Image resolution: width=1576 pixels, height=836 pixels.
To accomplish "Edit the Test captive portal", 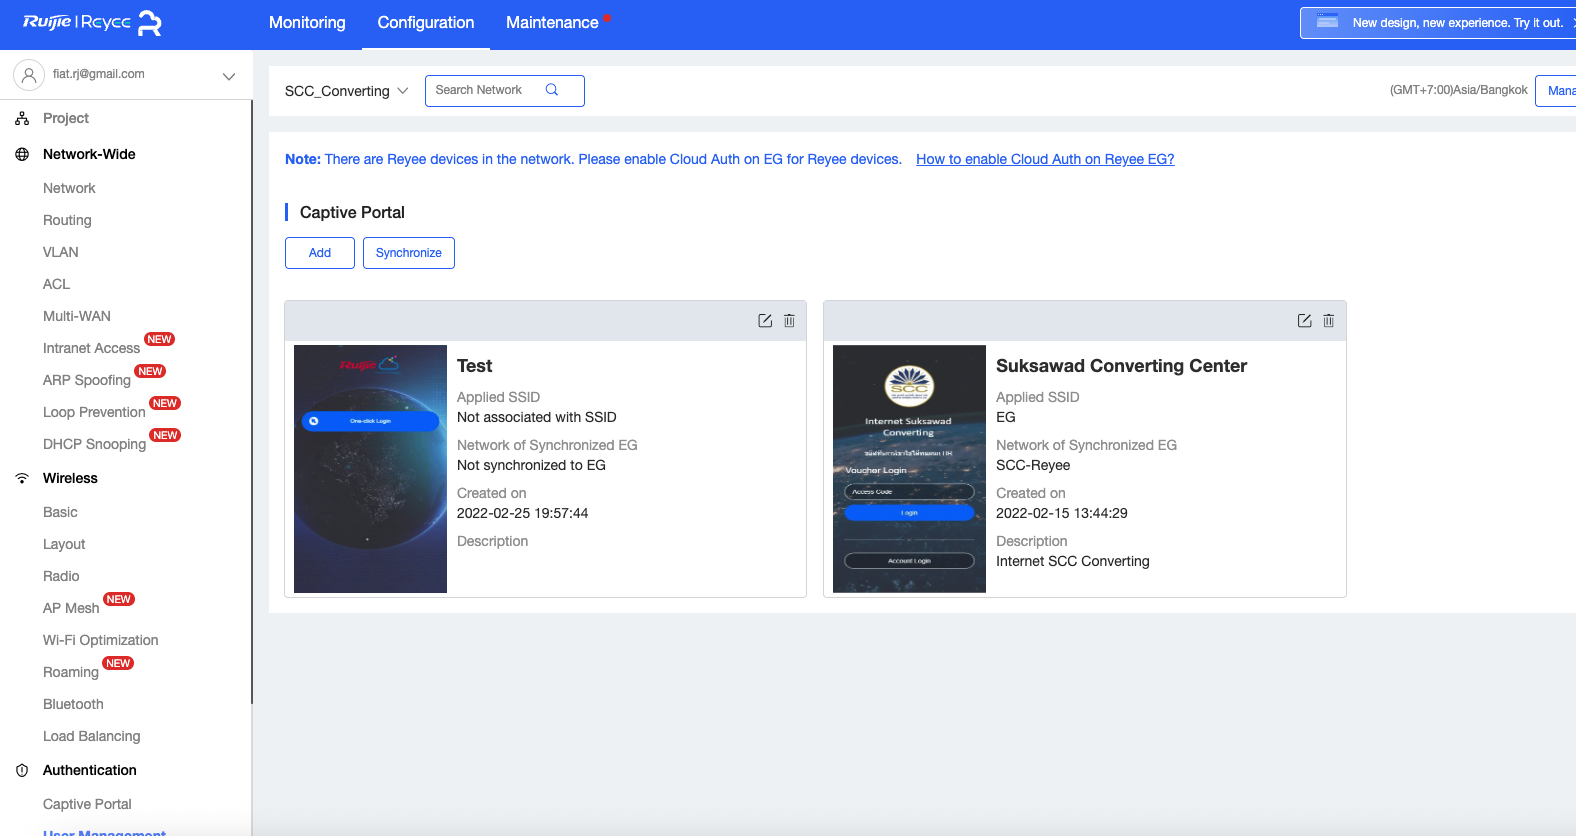I will [765, 321].
